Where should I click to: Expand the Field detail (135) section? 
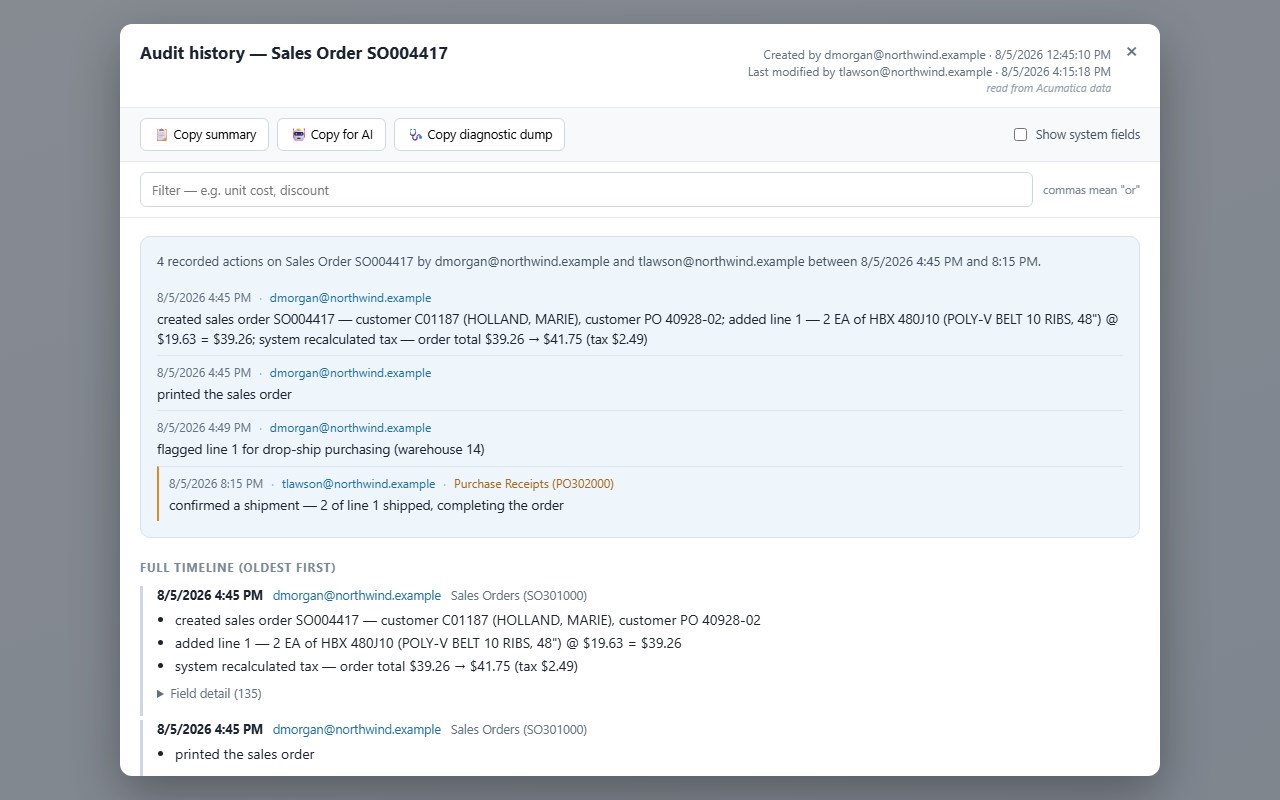pyautogui.click(x=210, y=693)
